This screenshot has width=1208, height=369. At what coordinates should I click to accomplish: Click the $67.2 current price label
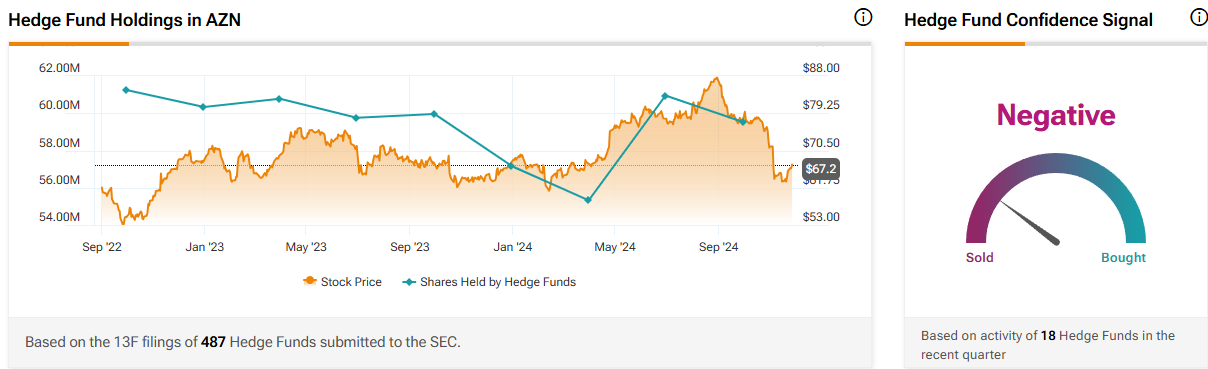[x=820, y=168]
